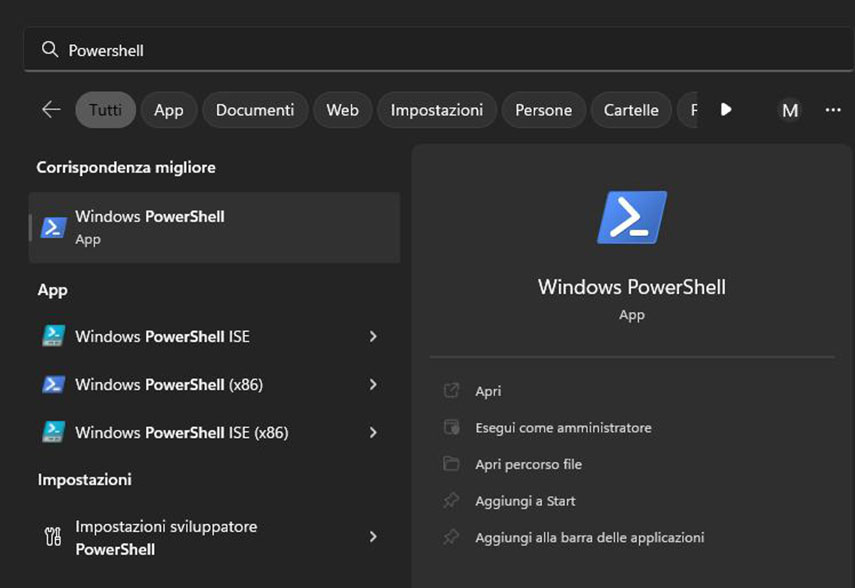The width and height of the screenshot is (855, 588).
Task: Click the developer settings tools icon
Action: pyautogui.click(x=53, y=537)
